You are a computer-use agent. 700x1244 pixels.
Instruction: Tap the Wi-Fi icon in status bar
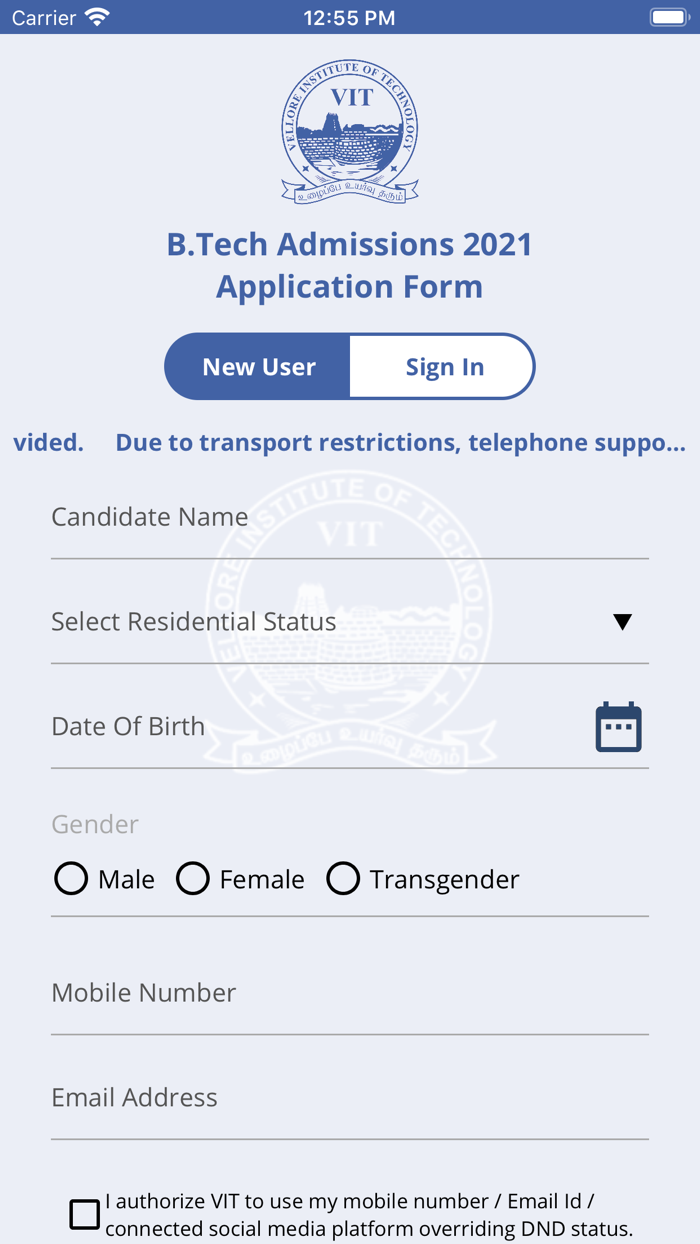coord(95,16)
